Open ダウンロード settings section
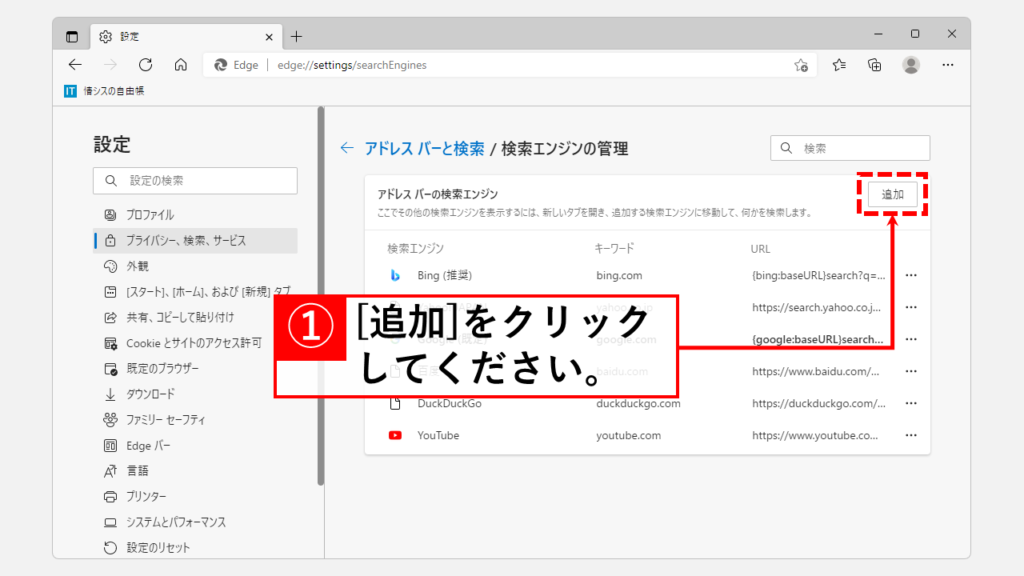The width and height of the screenshot is (1024, 576). pos(149,394)
